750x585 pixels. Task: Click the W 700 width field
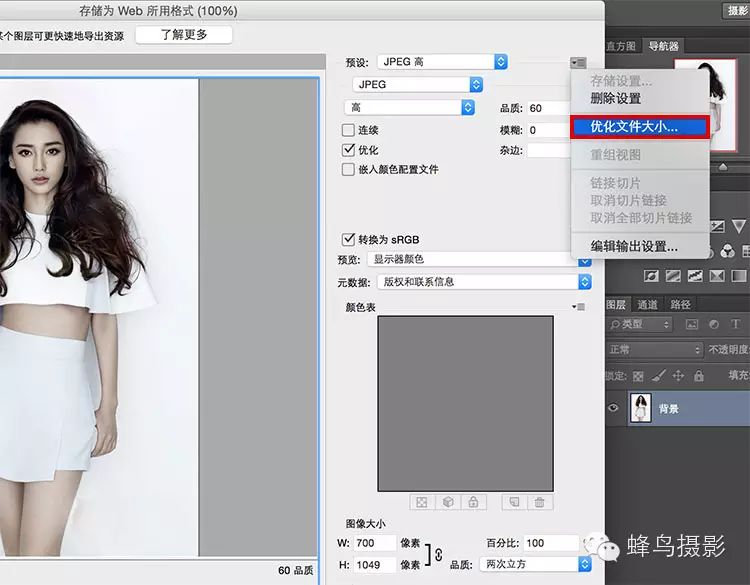(375, 543)
